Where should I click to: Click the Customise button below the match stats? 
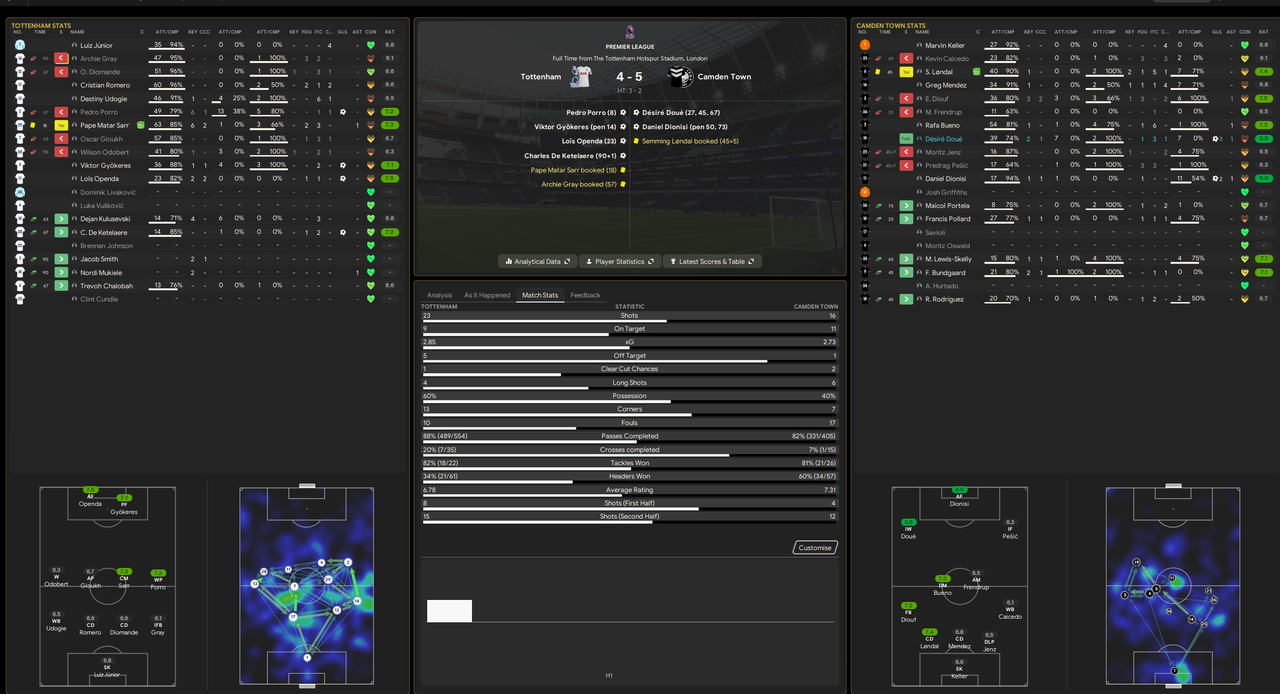coord(814,547)
